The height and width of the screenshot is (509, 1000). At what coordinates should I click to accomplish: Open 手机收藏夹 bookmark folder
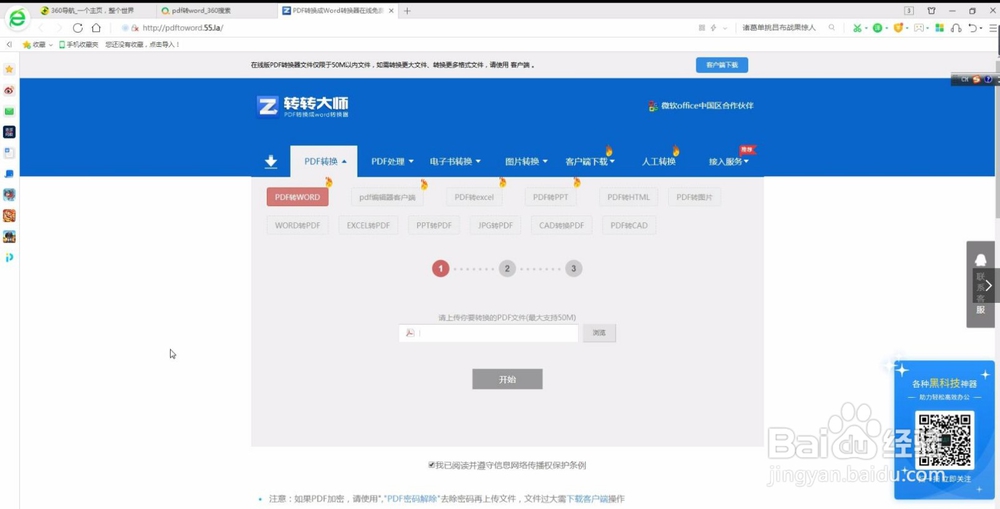[79, 45]
